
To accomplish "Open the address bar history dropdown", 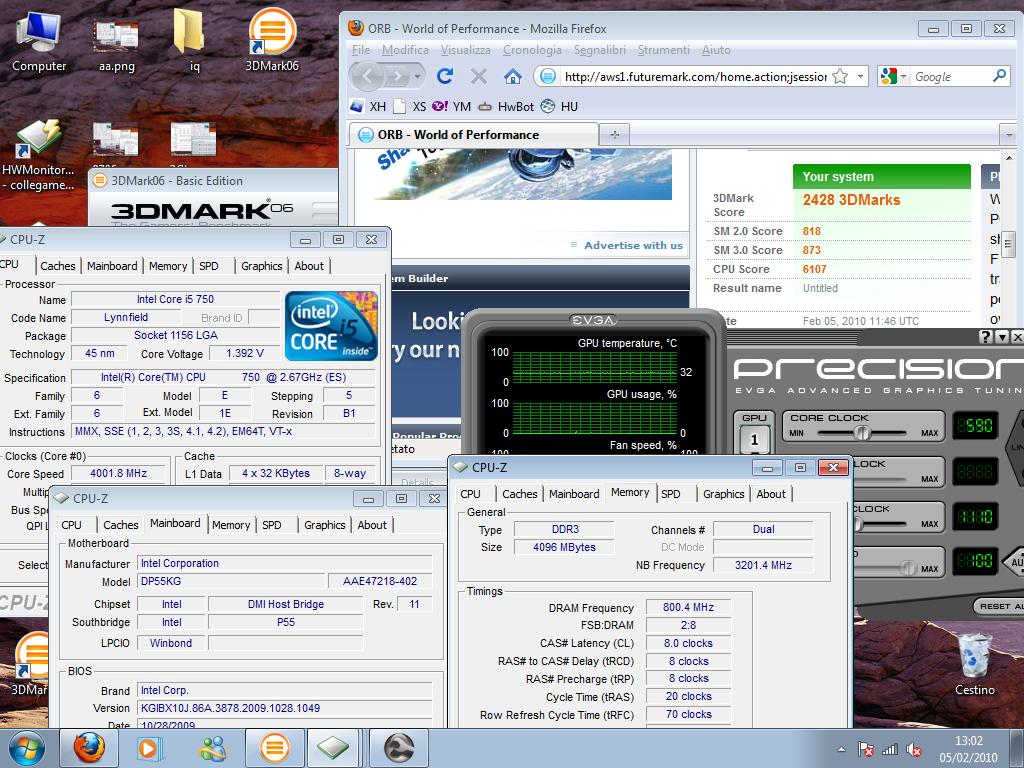I will (861, 76).
